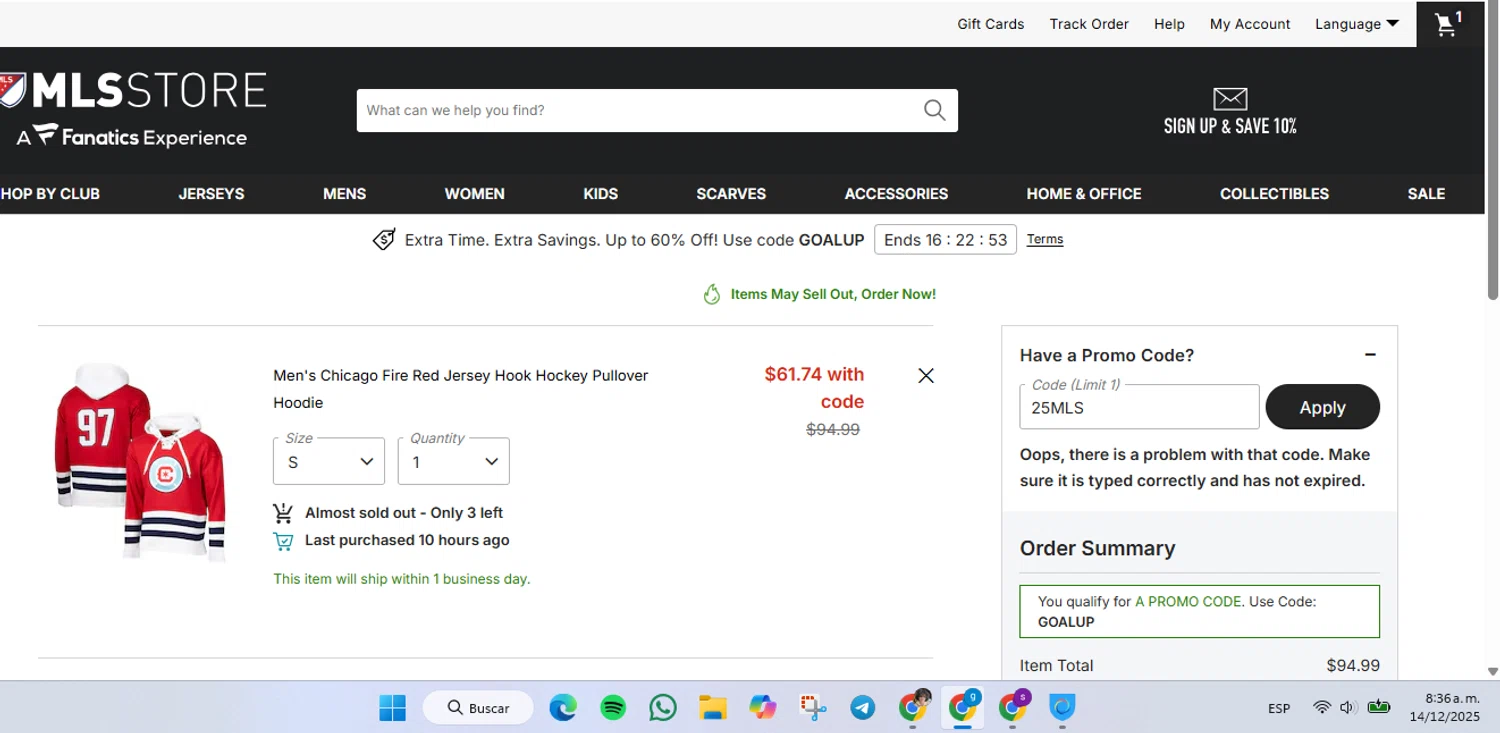
Task: Open the blue shield app in taskbar
Action: (x=1062, y=708)
